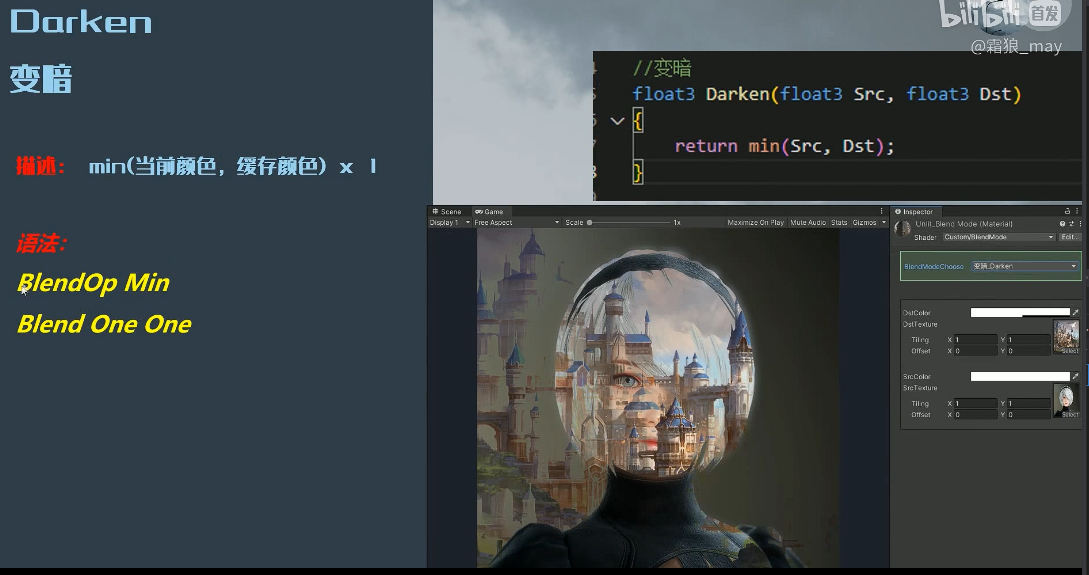The height and width of the screenshot is (575, 1089).
Task: Open the BlendModeChoose dropdown
Action: coord(1025,266)
